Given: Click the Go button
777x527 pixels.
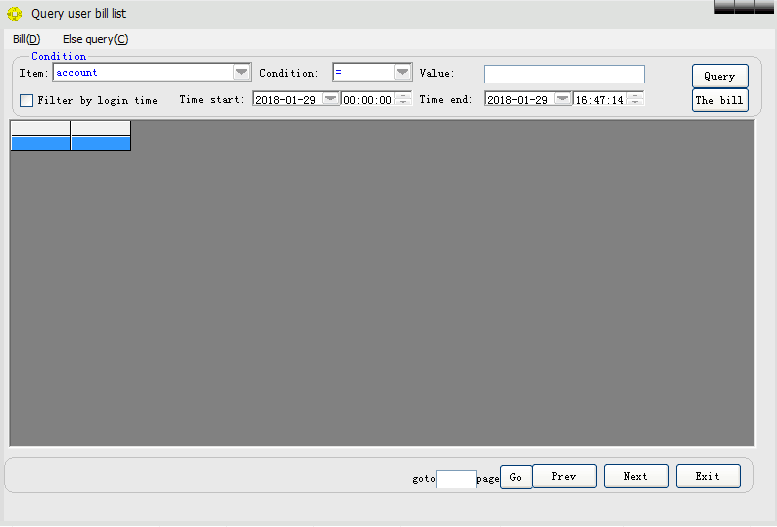Looking at the screenshot, I should pos(516,477).
